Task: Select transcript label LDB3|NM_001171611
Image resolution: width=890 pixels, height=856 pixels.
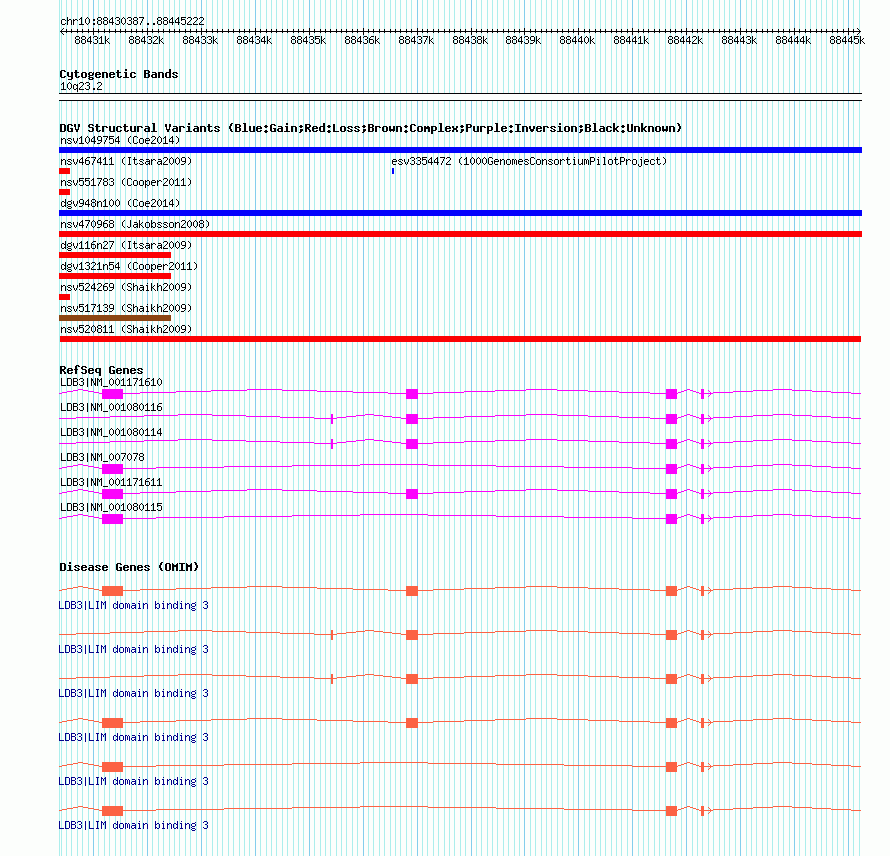Action: [x=111, y=482]
